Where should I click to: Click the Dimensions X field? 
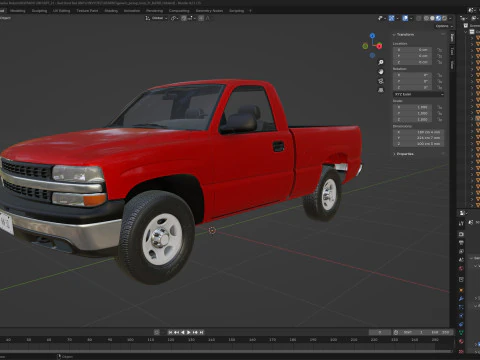[x=419, y=132]
